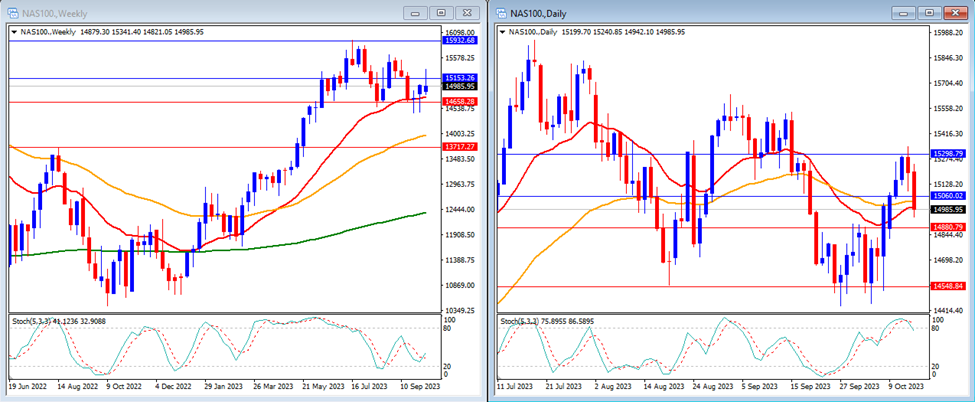The height and width of the screenshot is (402, 975).
Task: Minimize the NAS100 Daily chart window
Action: pyautogui.click(x=905, y=13)
